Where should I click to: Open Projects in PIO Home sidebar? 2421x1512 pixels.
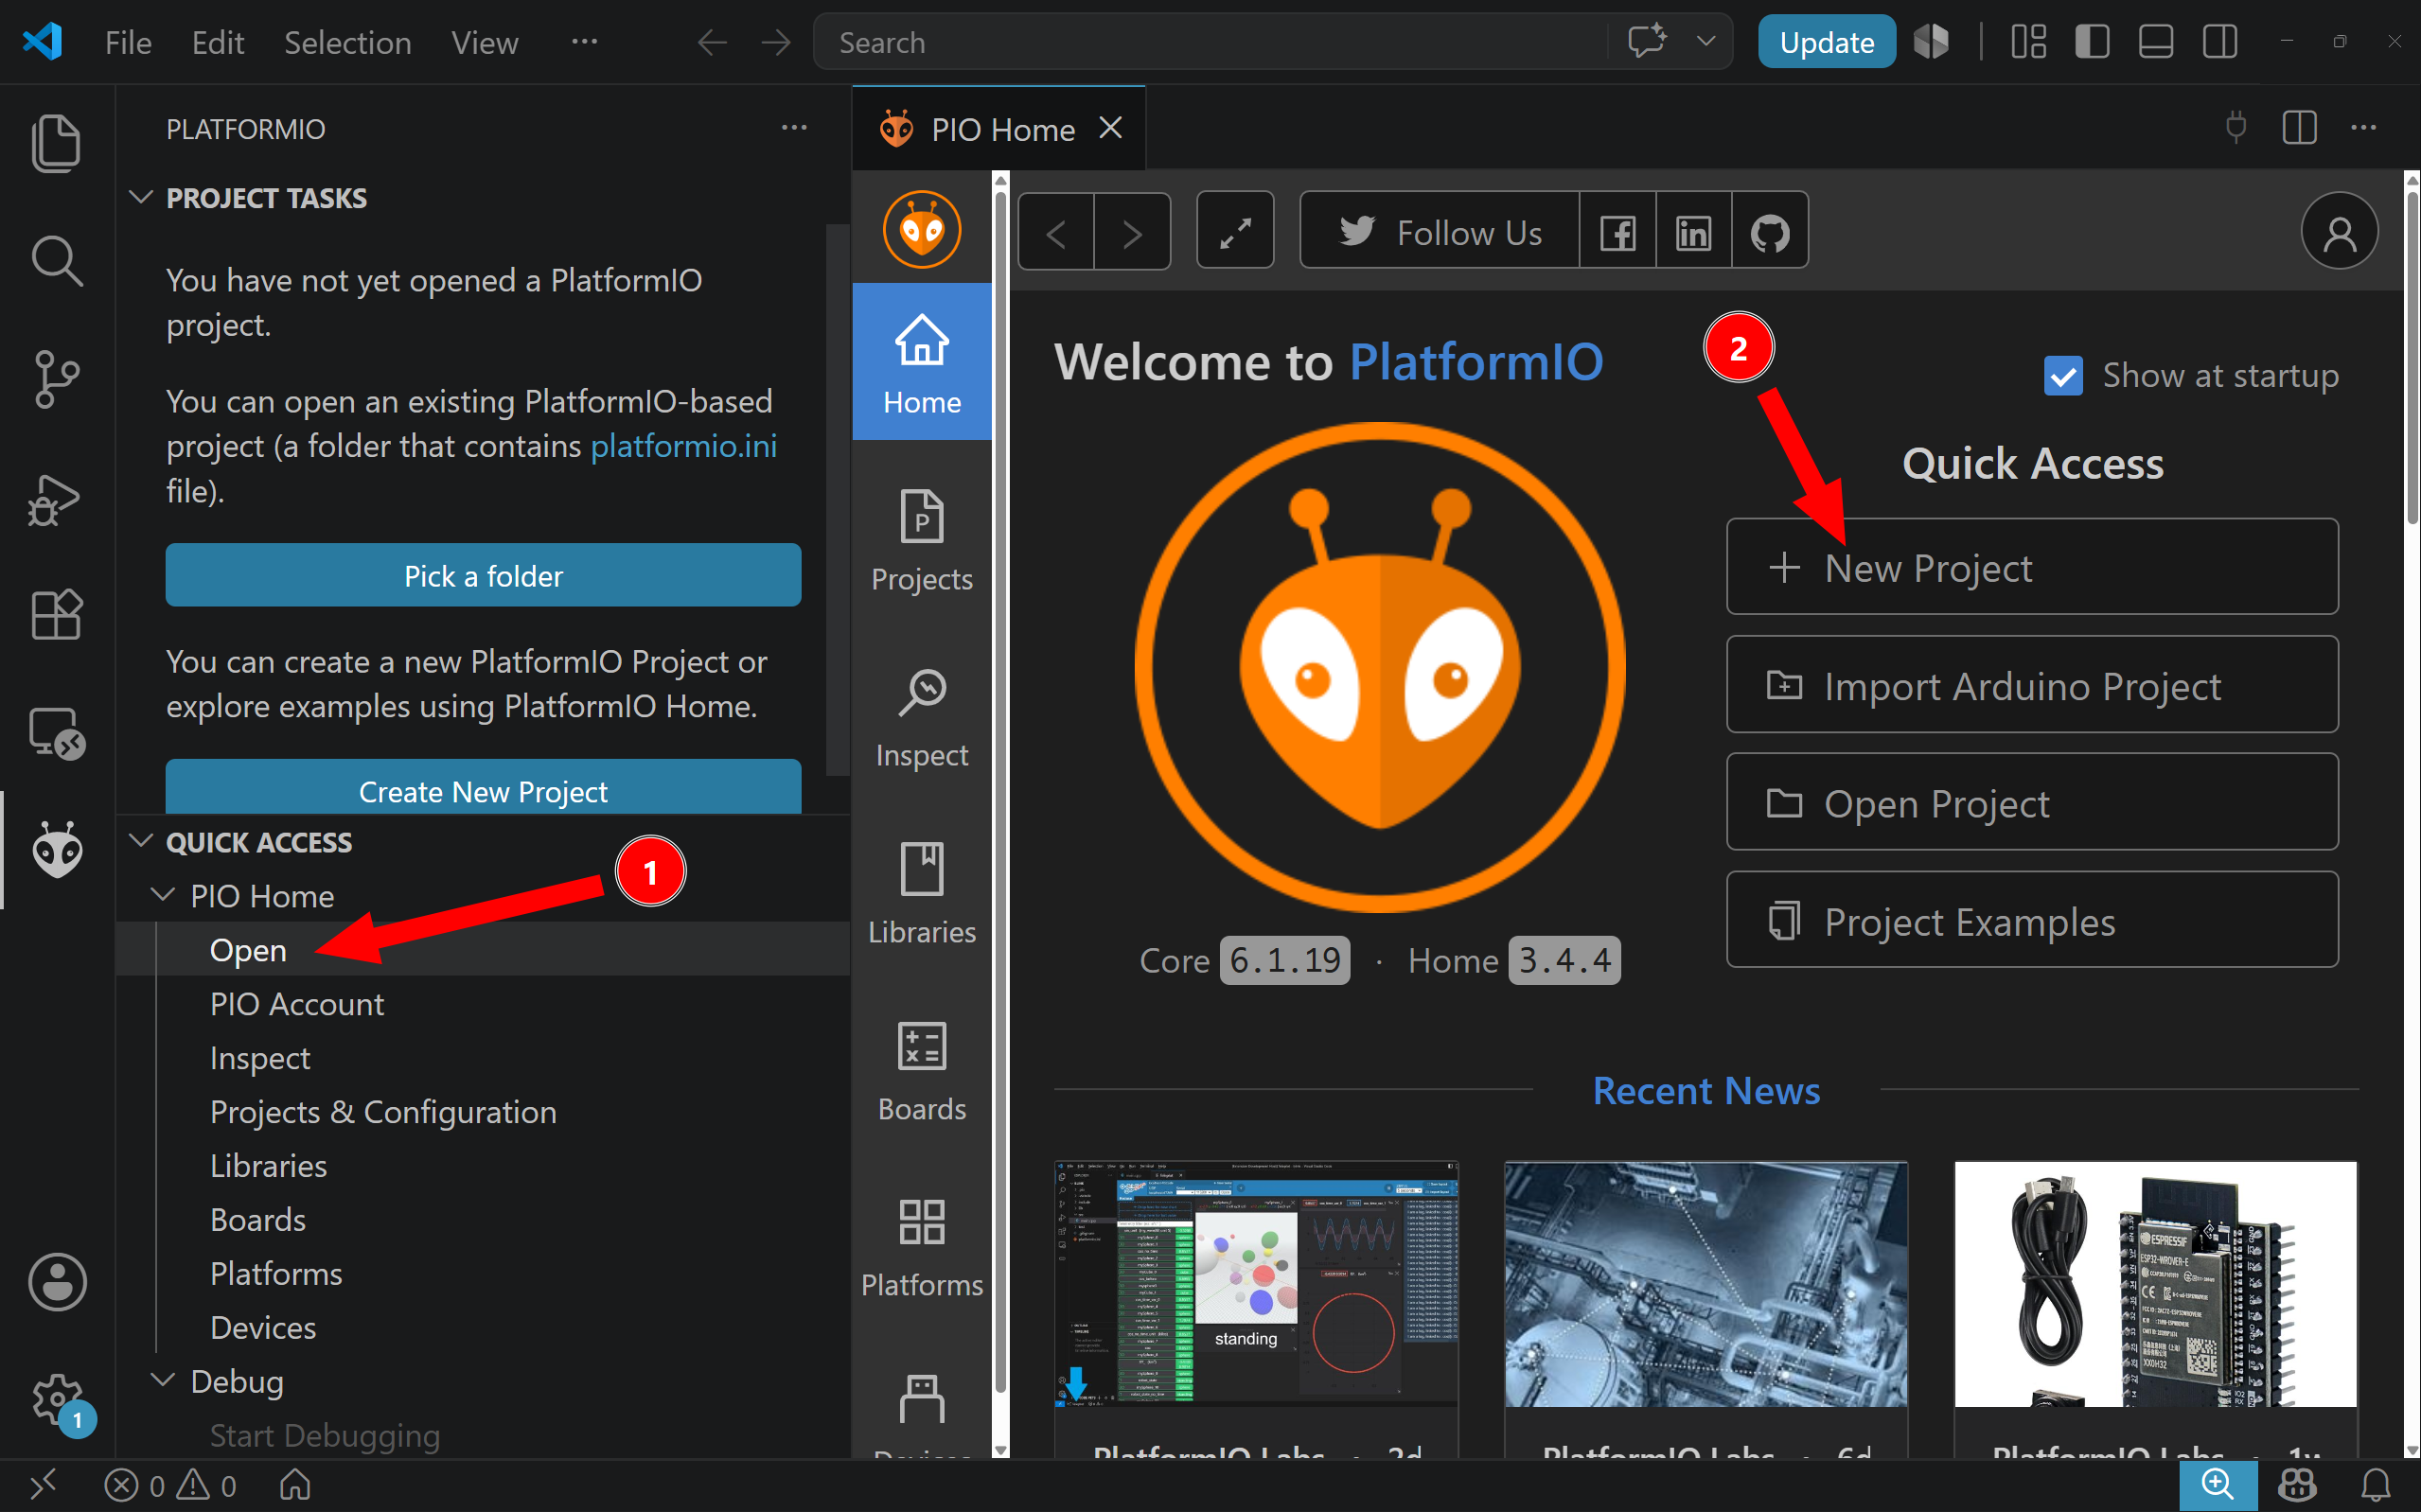click(x=921, y=541)
